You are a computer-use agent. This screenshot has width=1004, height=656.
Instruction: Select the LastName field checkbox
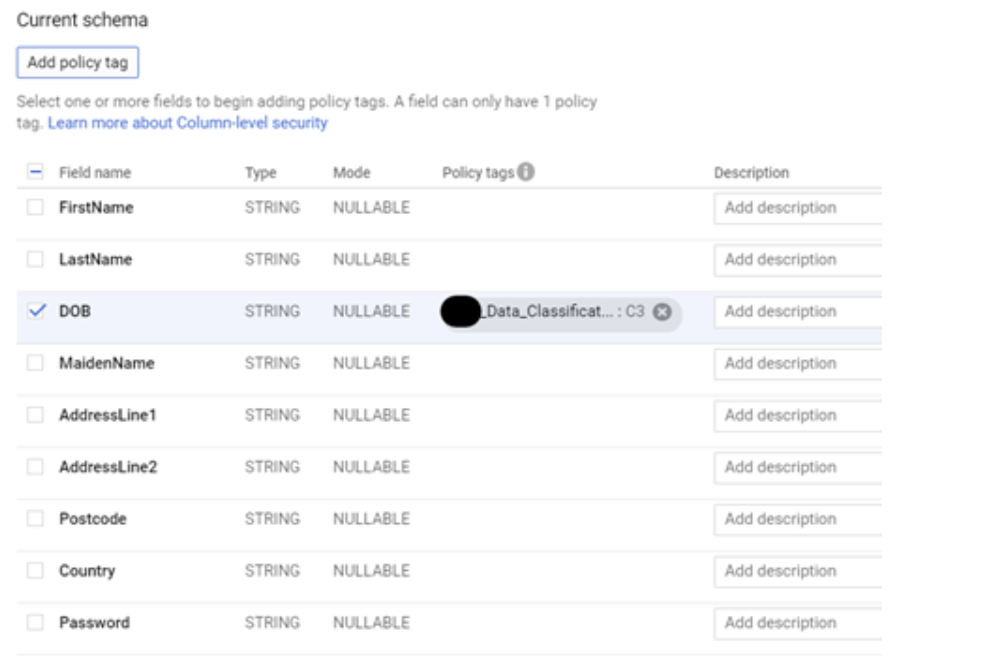[x=35, y=259]
